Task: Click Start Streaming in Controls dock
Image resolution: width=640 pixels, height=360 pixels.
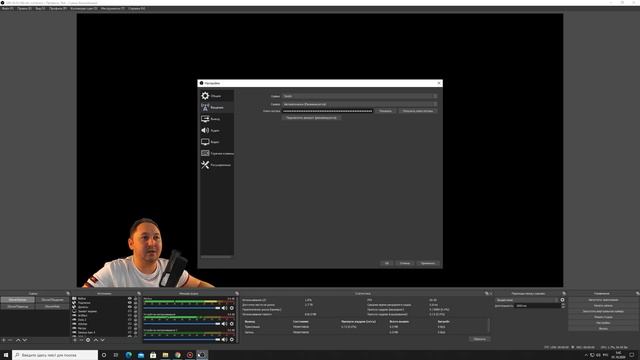Action: (603, 300)
